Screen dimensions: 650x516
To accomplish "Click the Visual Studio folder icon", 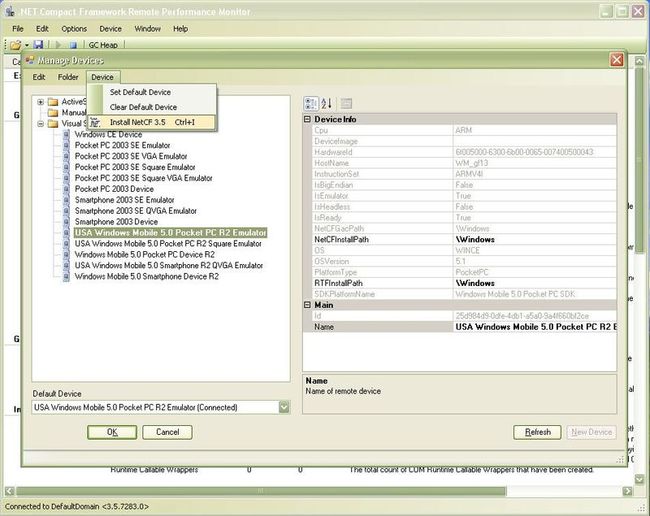I will pyautogui.click(x=53, y=124).
